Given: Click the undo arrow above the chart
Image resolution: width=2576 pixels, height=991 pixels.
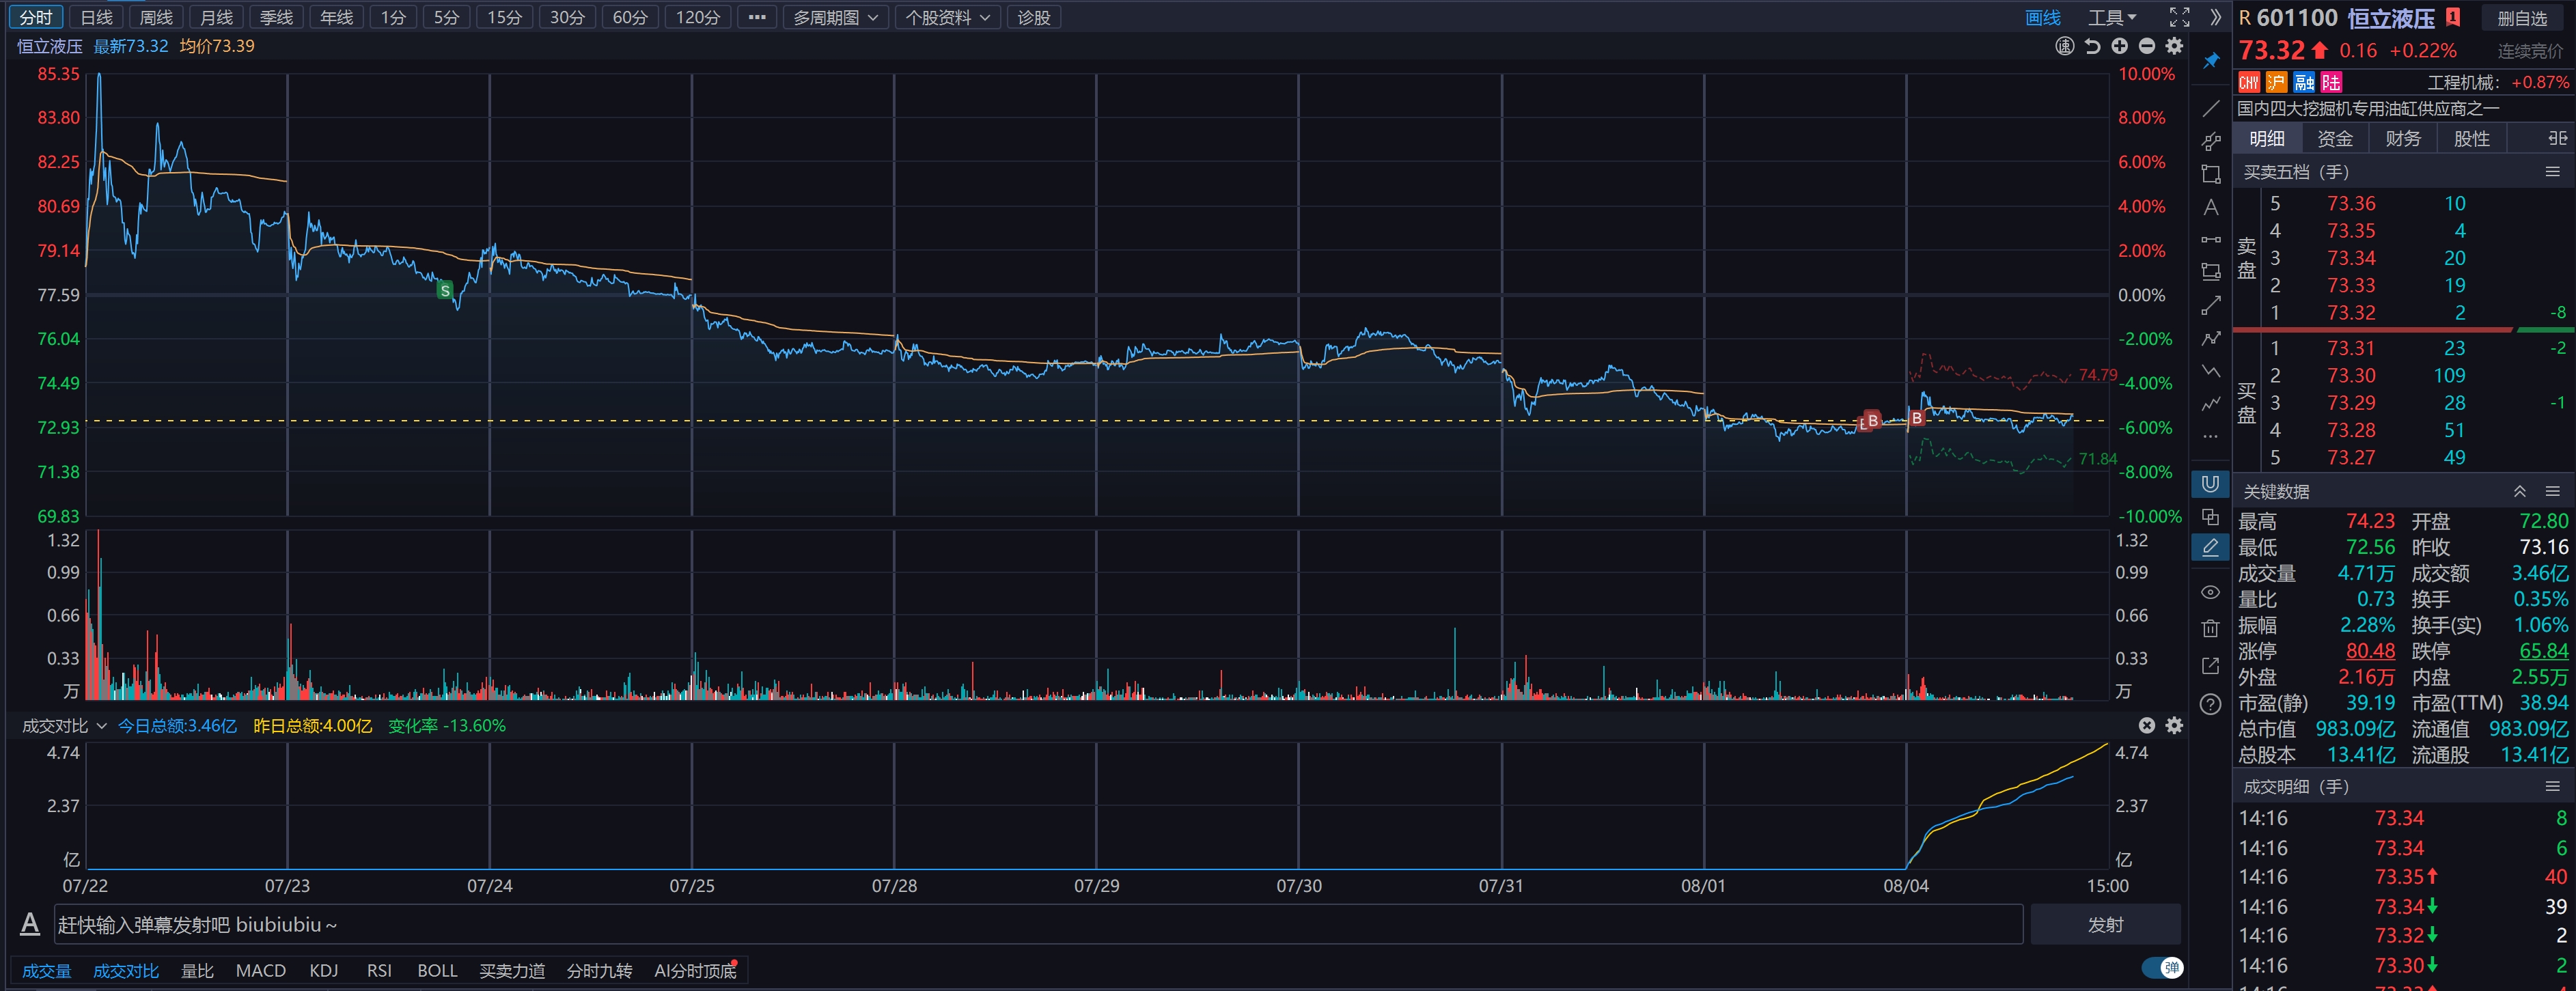Looking at the screenshot, I should point(2093,46).
